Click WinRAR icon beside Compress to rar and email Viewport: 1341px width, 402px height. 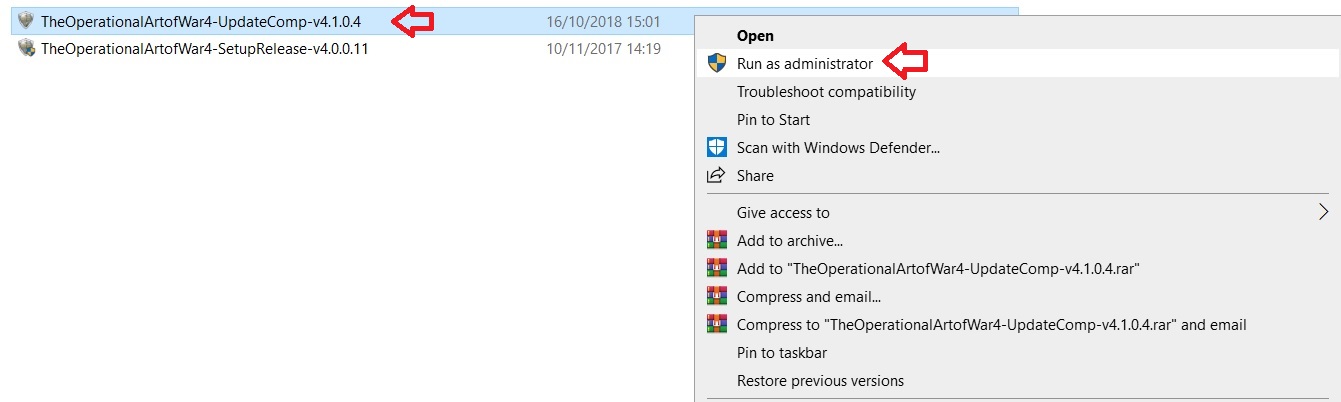pos(716,324)
